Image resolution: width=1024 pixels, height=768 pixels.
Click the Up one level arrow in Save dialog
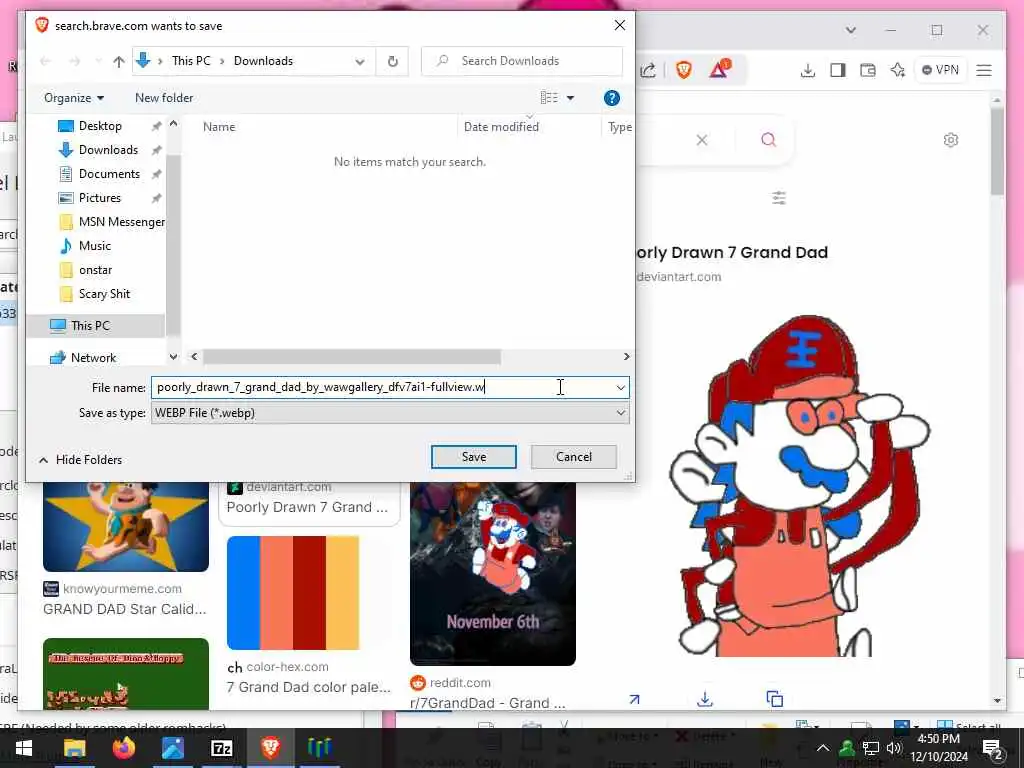[x=118, y=61]
